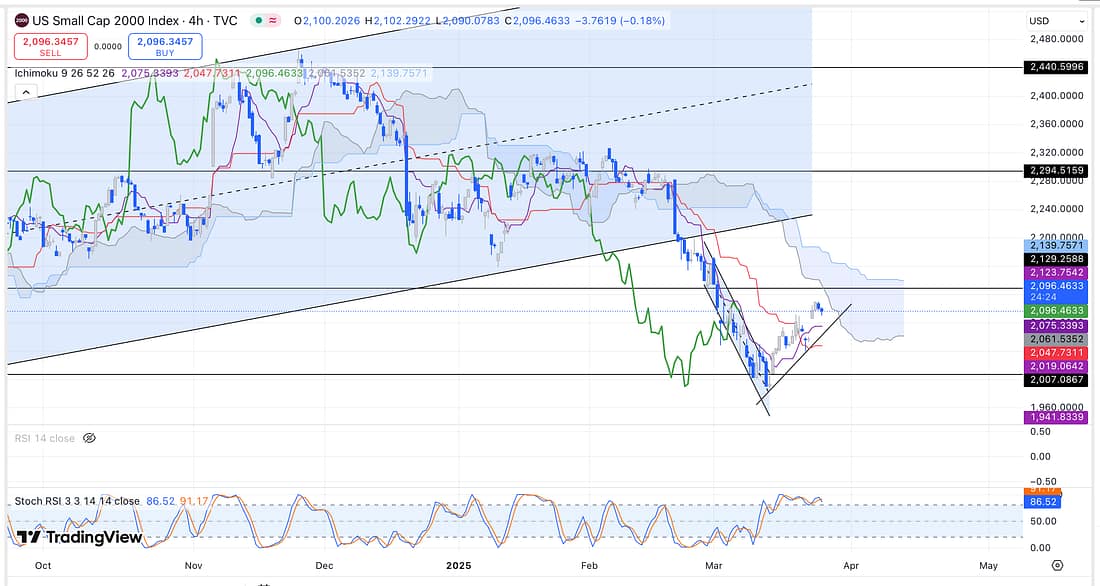The height and width of the screenshot is (586, 1100).
Task: Click the 2,294.5159 horizontal line price label
Action: (x=1054, y=171)
